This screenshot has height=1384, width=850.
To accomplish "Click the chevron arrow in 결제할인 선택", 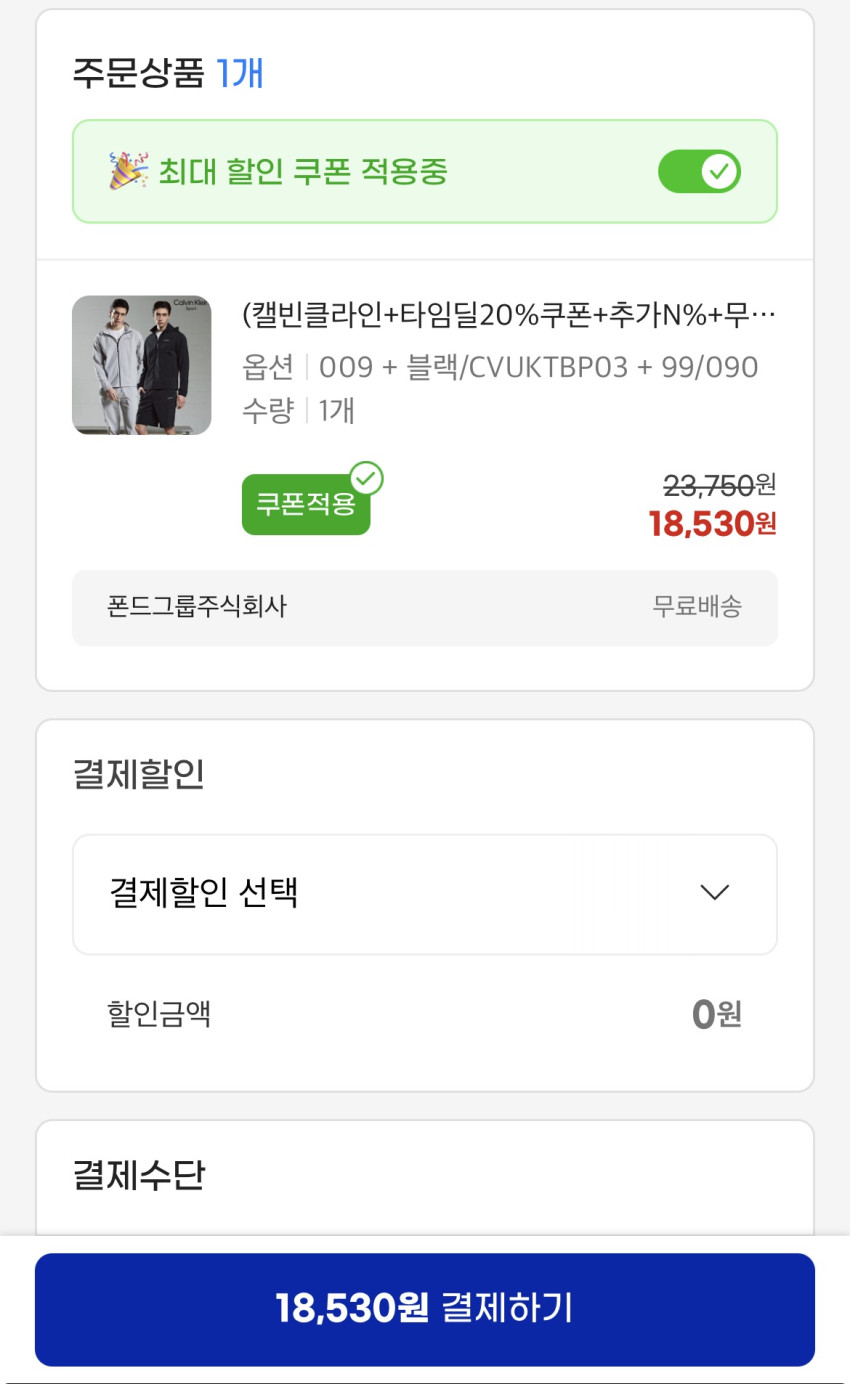I will click(715, 893).
